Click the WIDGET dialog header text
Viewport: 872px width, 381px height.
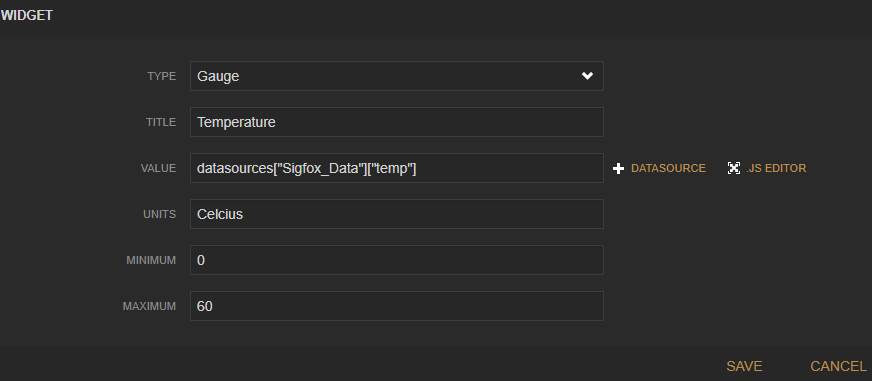click(x=27, y=16)
